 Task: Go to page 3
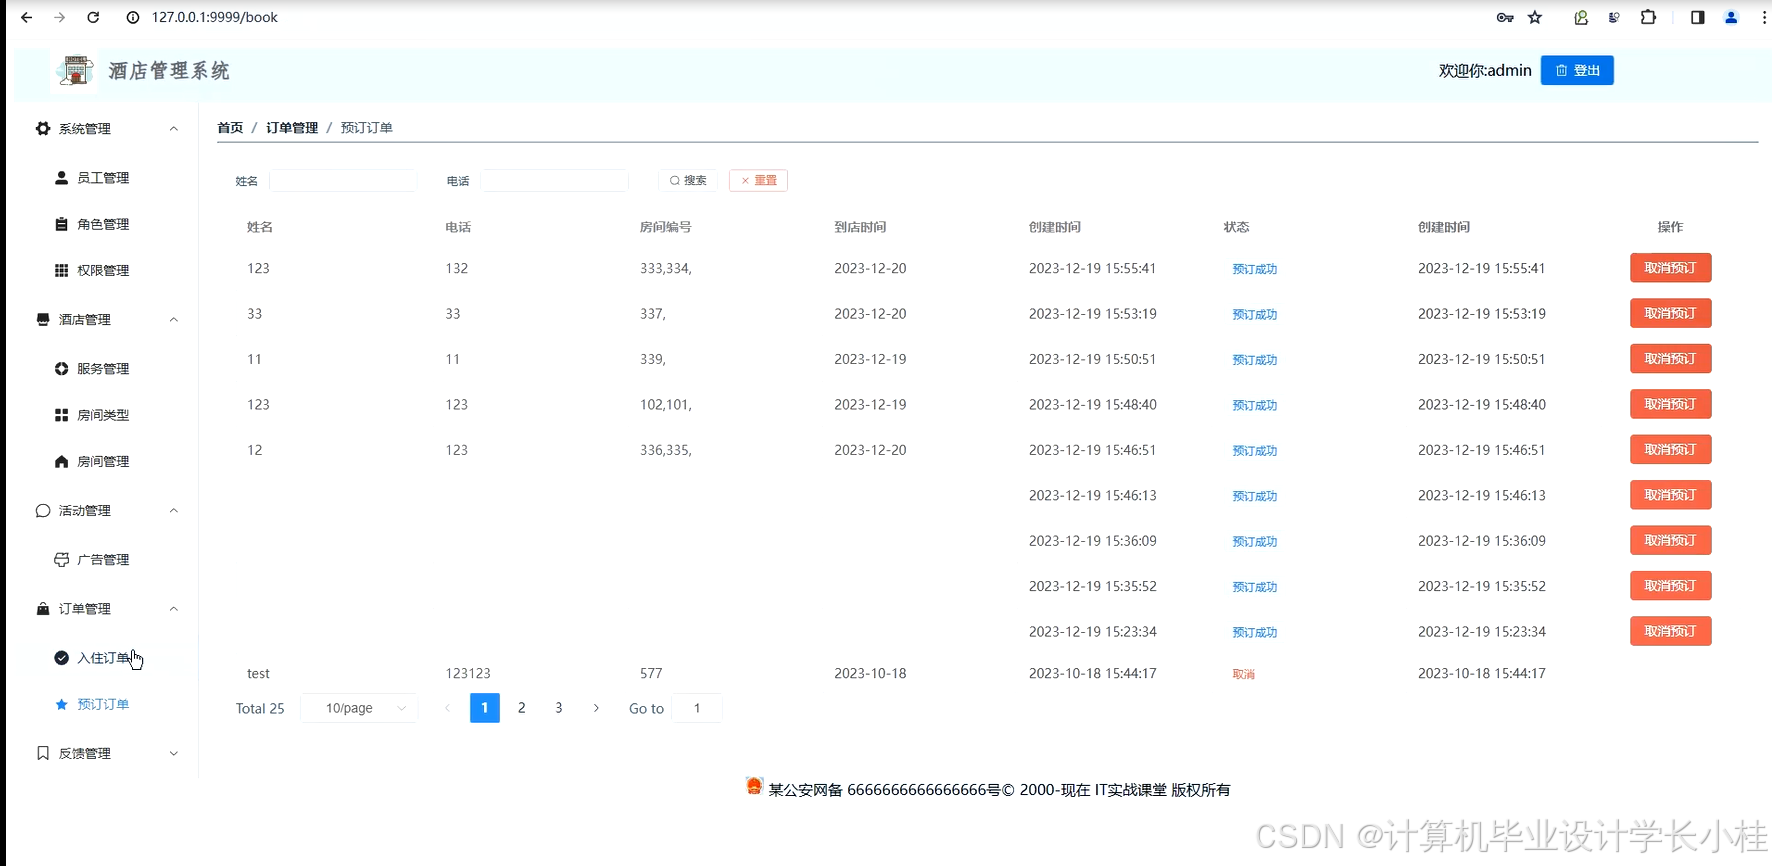559,708
